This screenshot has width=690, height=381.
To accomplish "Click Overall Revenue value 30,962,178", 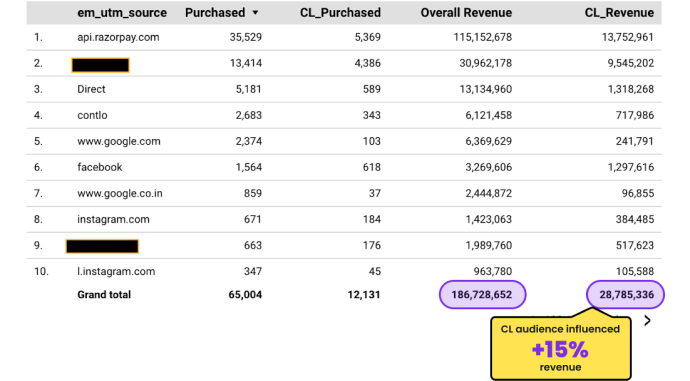I will tap(486, 63).
